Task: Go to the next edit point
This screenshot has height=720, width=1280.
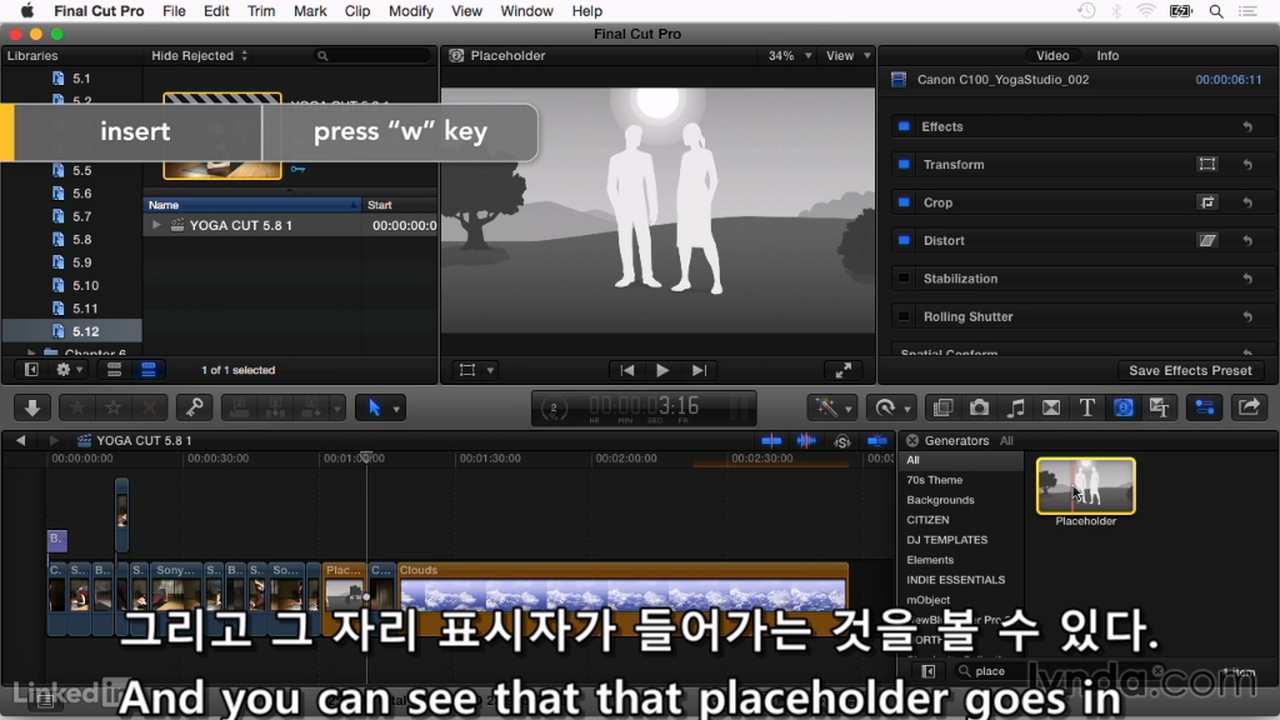Action: coord(699,370)
